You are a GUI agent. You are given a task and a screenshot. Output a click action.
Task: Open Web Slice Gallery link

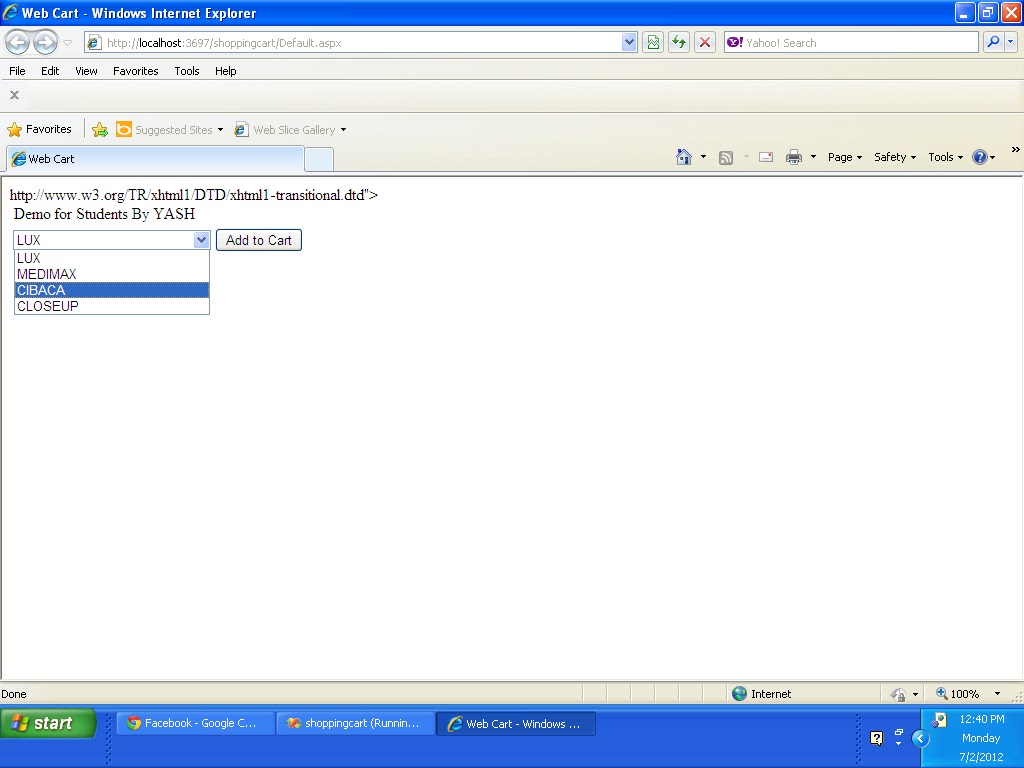[x=291, y=130]
